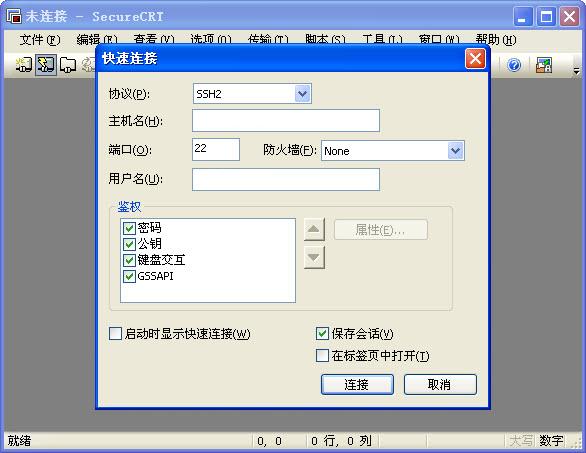Toggle the 密码 authentication checkbox
Screen dimensions: 586x453
(x=129, y=228)
